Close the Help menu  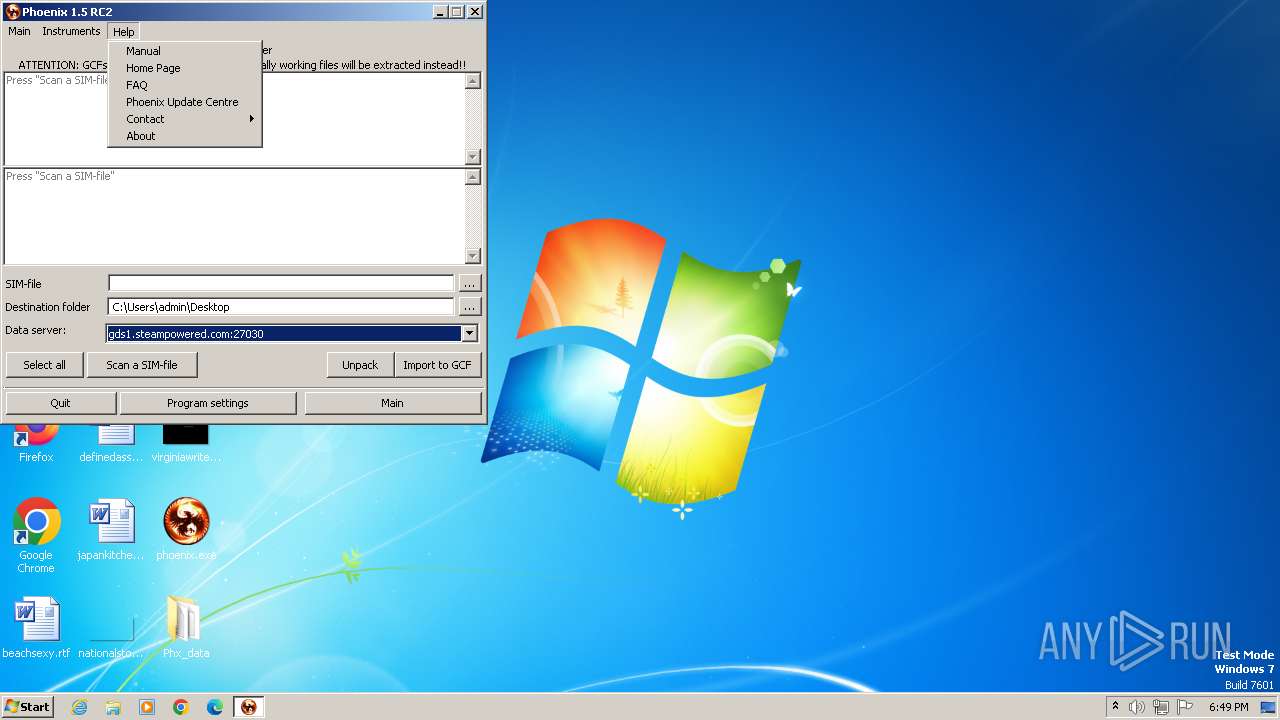click(123, 32)
